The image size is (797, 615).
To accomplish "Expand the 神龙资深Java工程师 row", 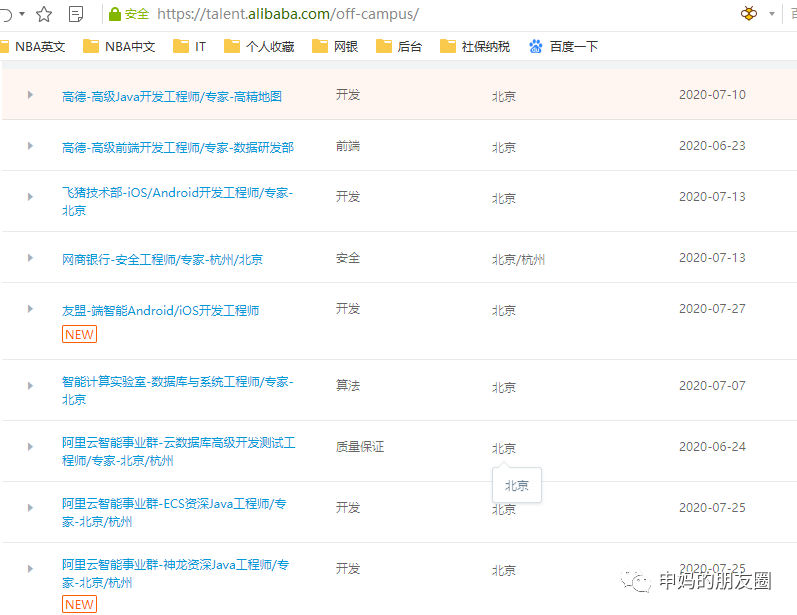I will pyautogui.click(x=30, y=569).
